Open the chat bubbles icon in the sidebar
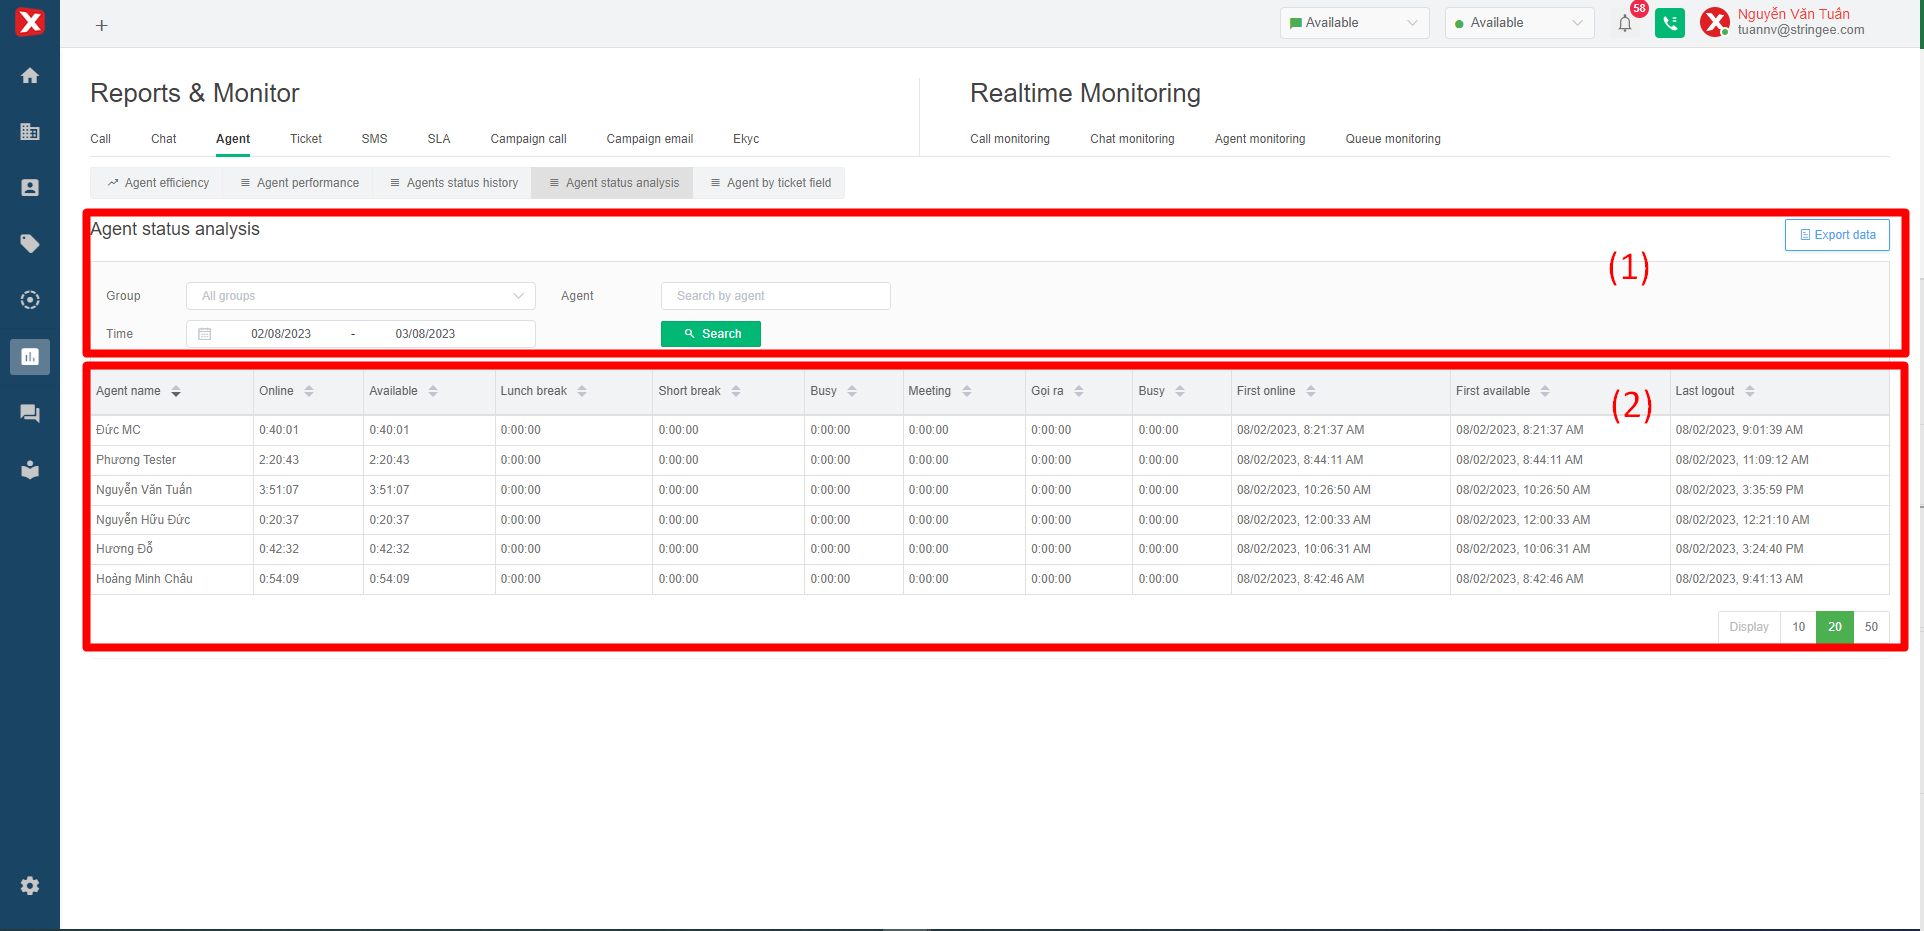 [x=30, y=413]
